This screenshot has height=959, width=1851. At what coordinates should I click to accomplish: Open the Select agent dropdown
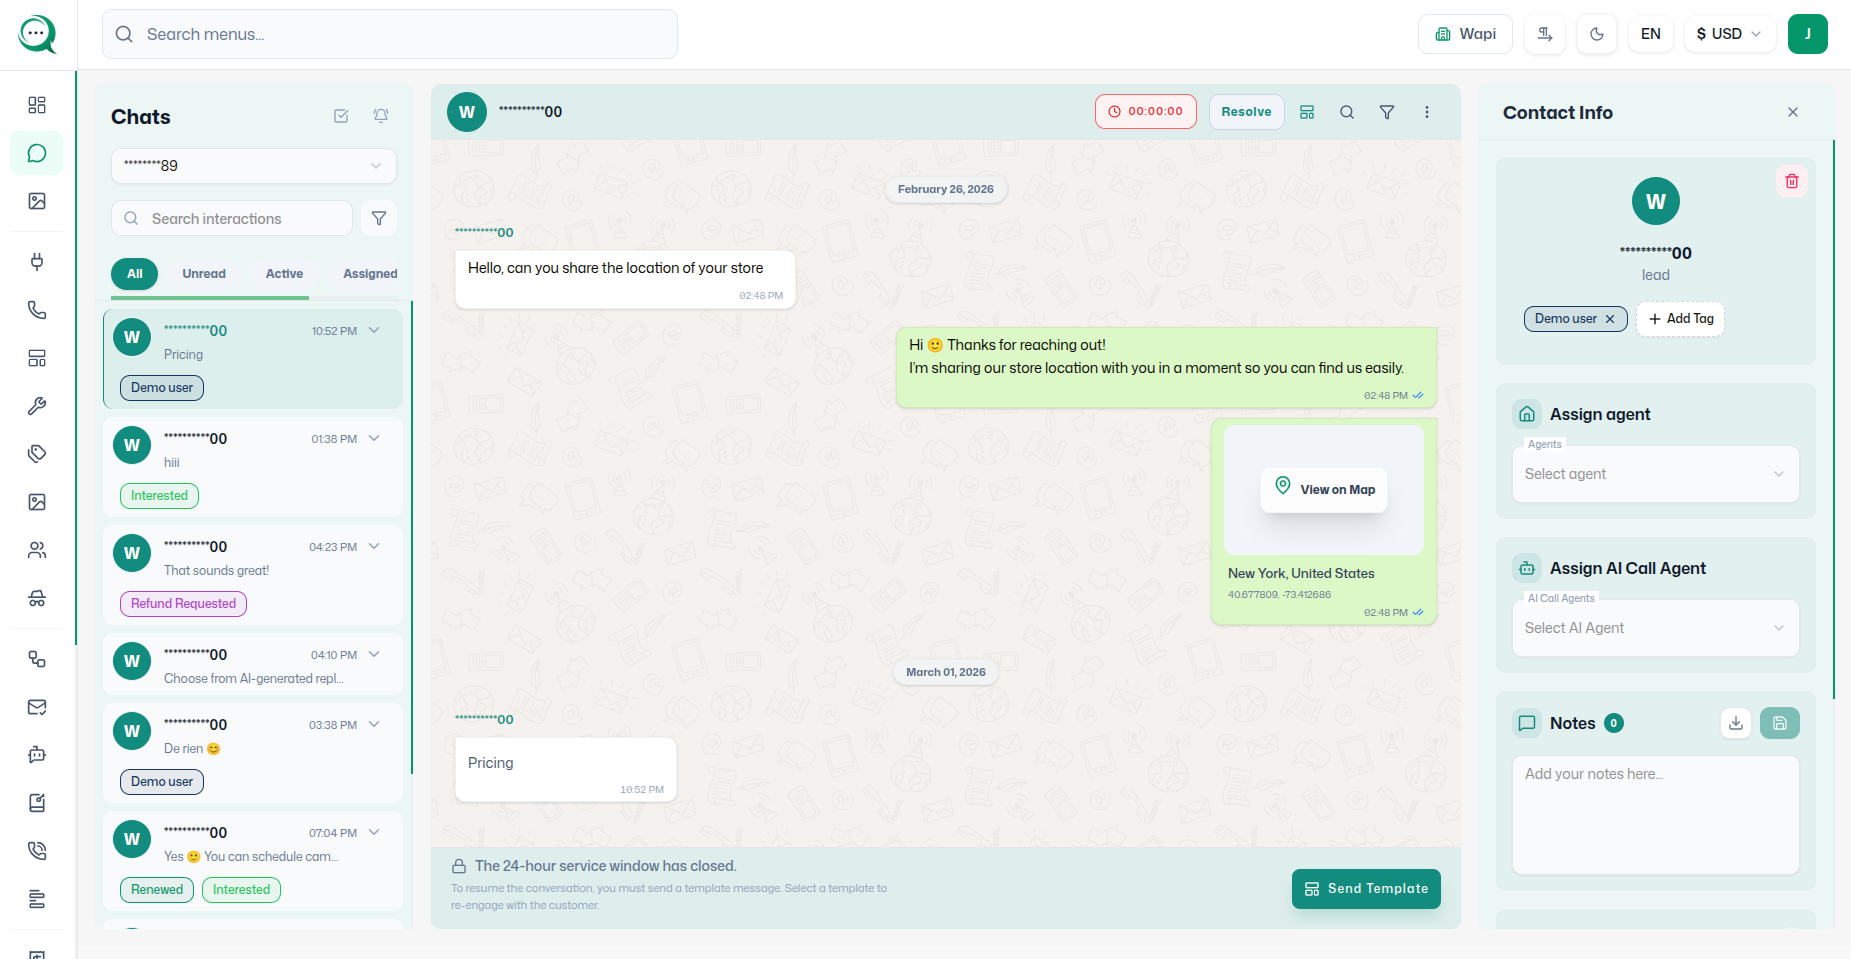tap(1656, 474)
